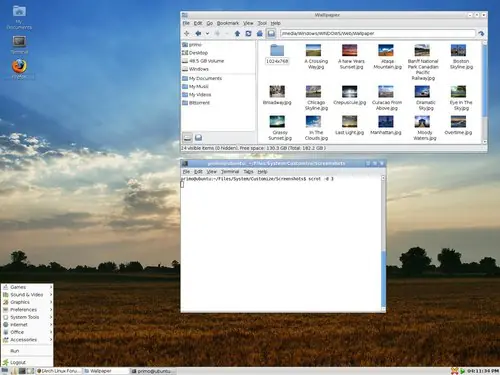Reload the current folder view

point(248,33)
